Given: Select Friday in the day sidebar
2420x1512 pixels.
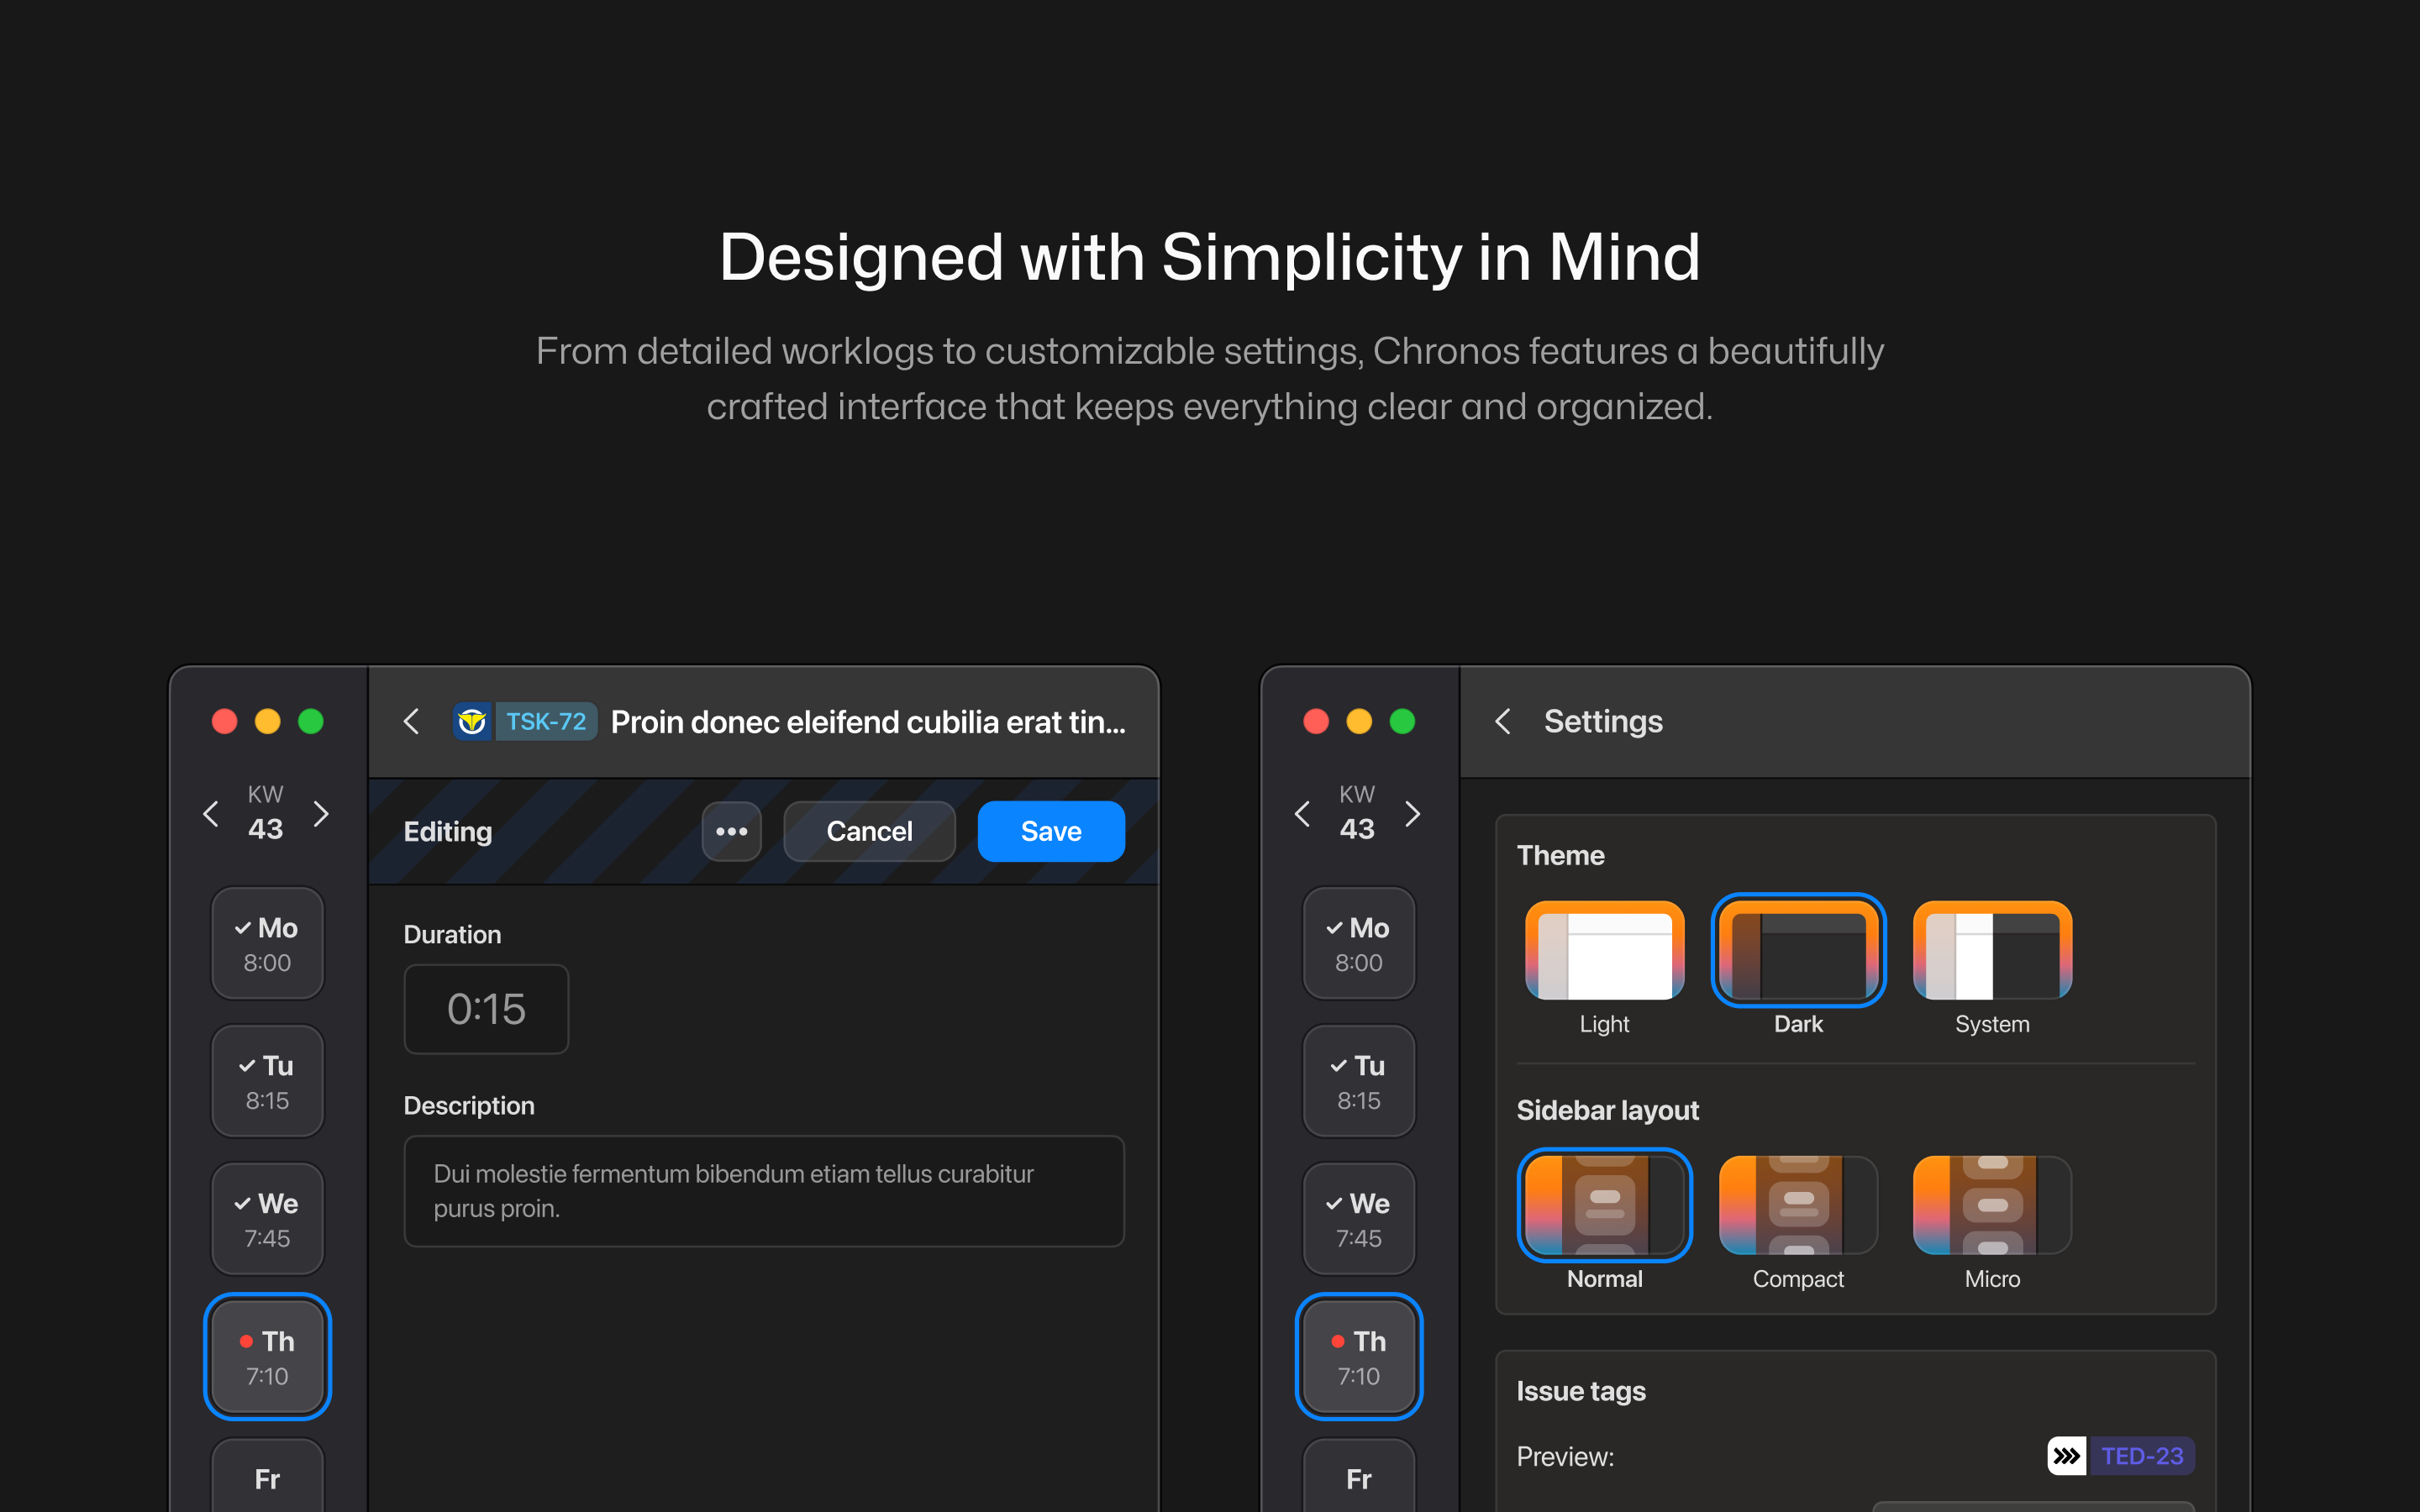Looking at the screenshot, I should click(x=267, y=1478).
